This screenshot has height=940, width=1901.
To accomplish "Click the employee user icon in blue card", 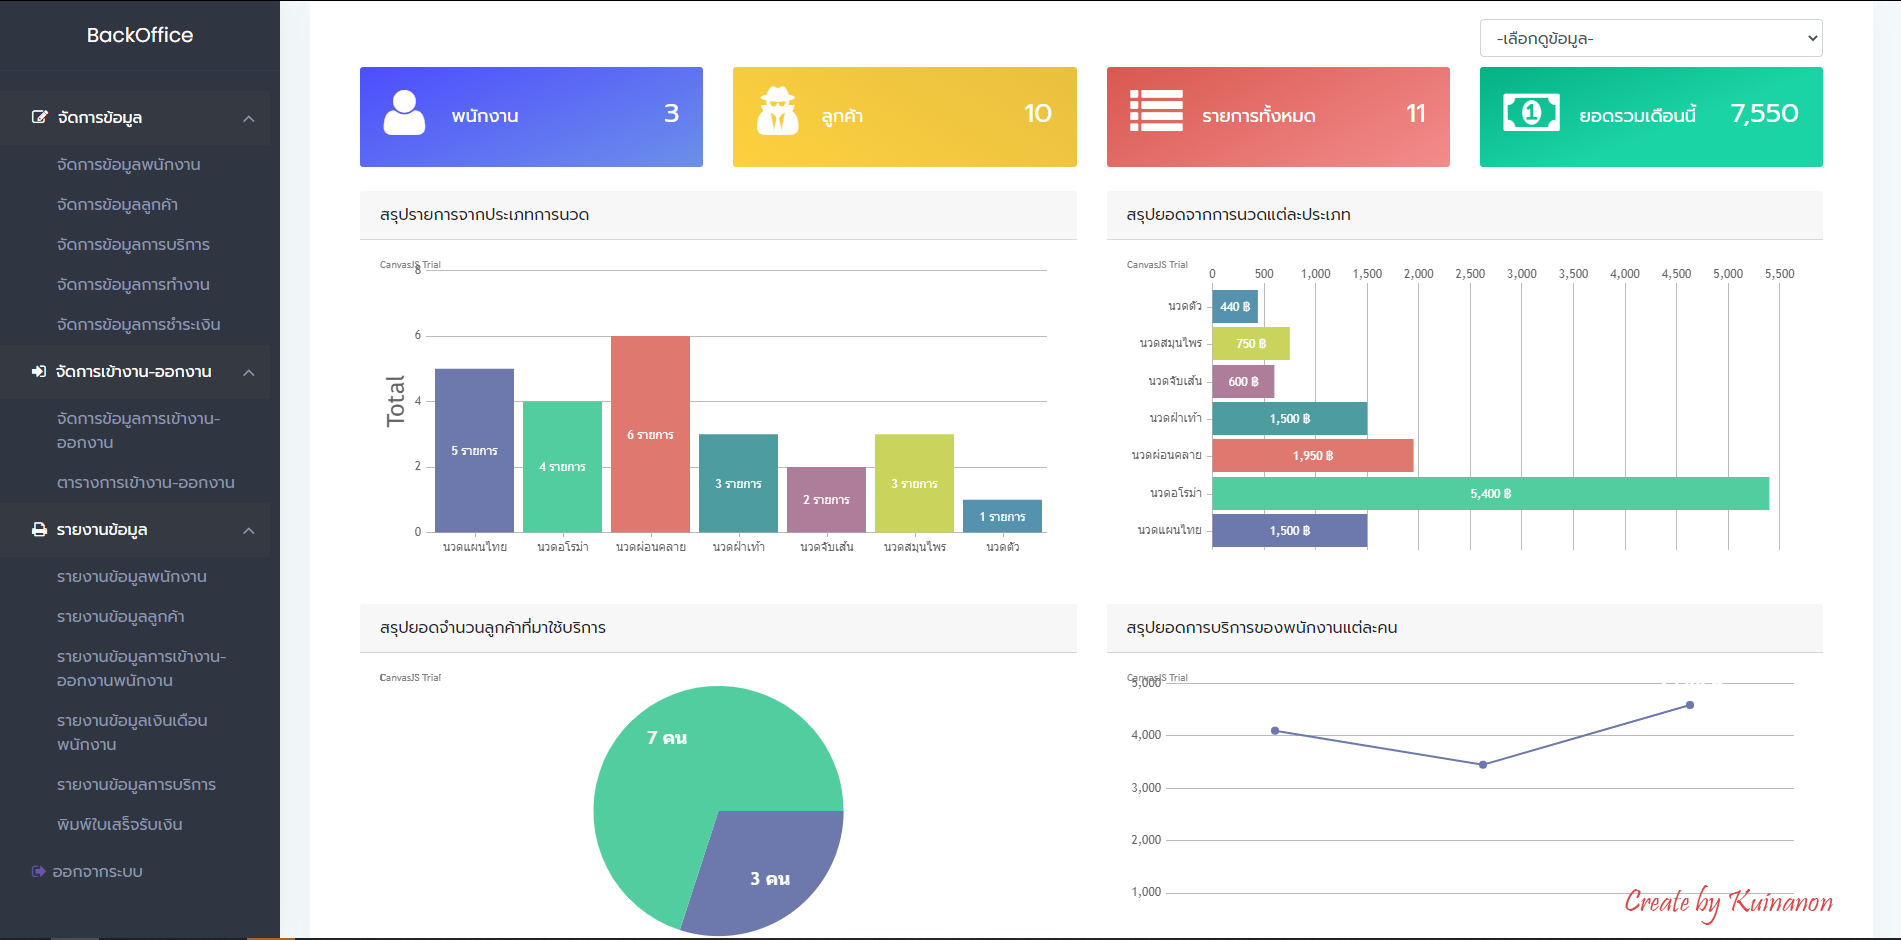I will coord(404,113).
